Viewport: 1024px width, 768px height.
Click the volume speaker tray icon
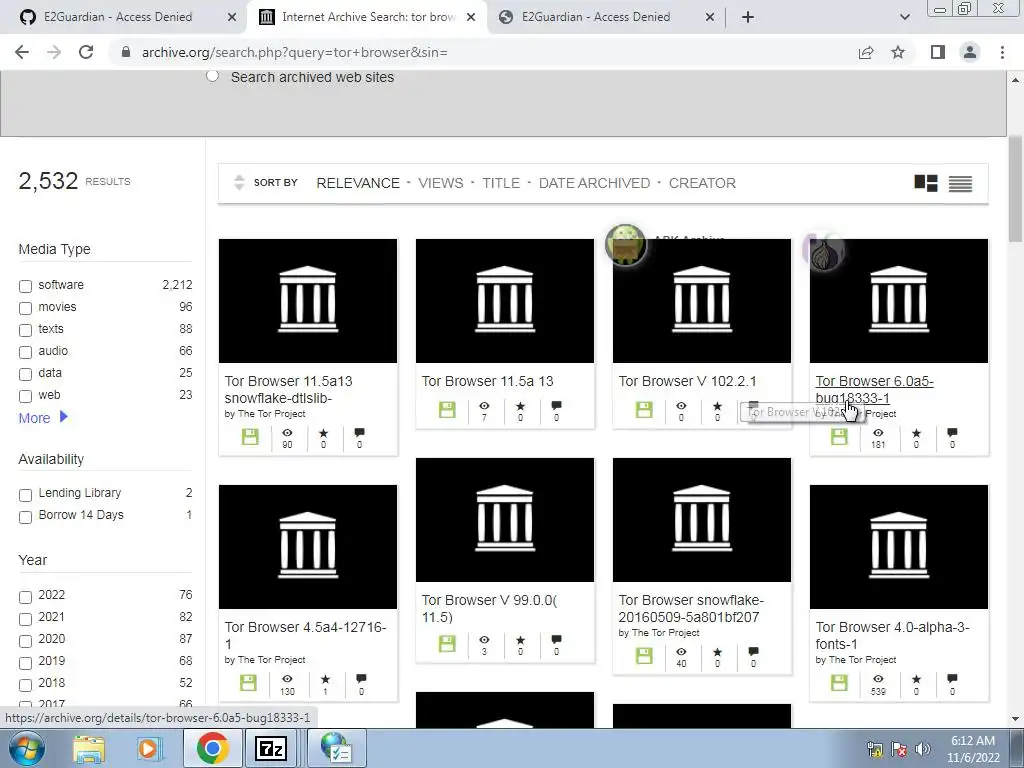tap(922, 749)
